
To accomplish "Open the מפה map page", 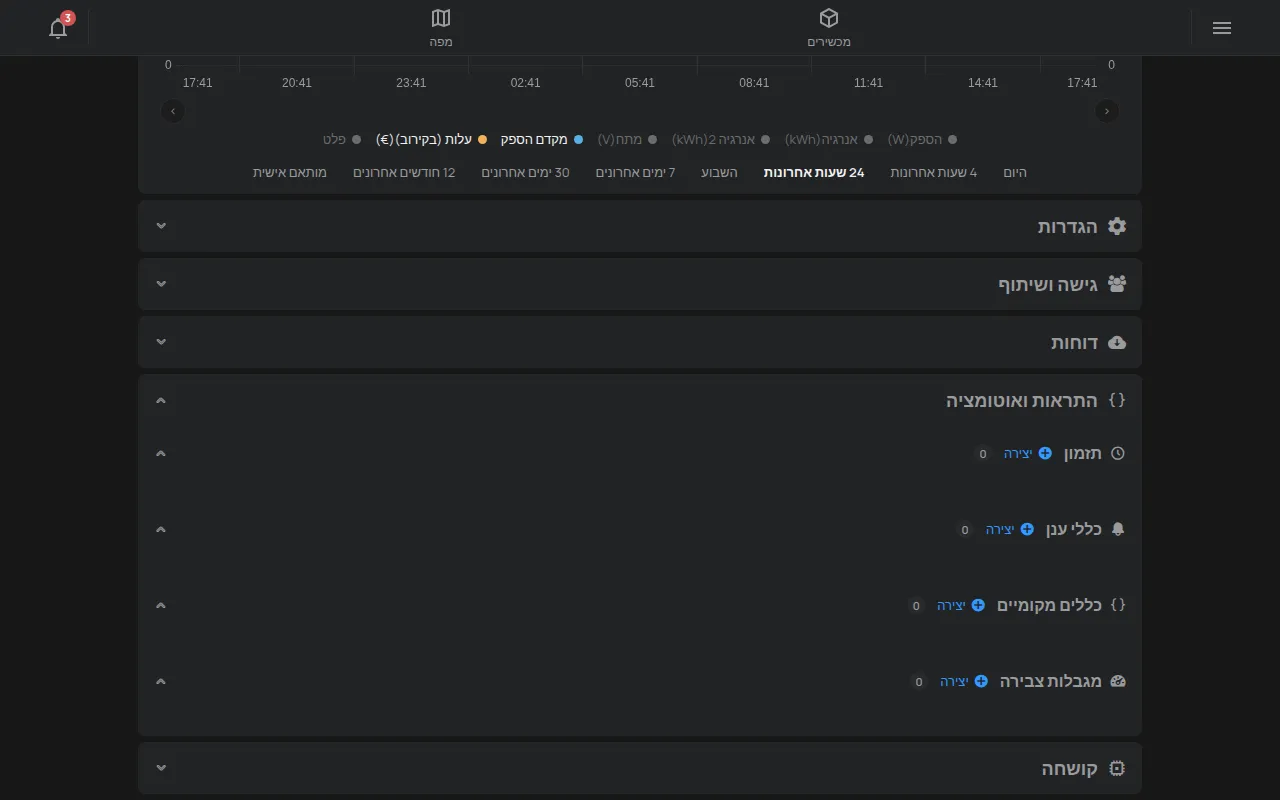I will pyautogui.click(x=441, y=28).
